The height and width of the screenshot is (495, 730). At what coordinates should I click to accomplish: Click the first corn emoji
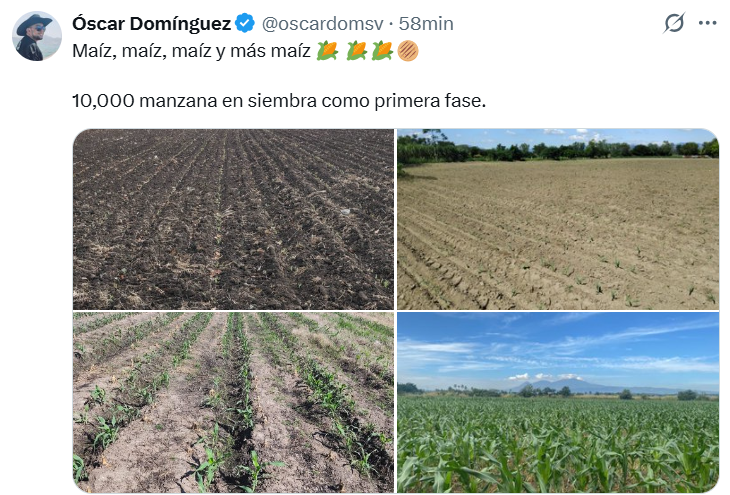coord(327,50)
